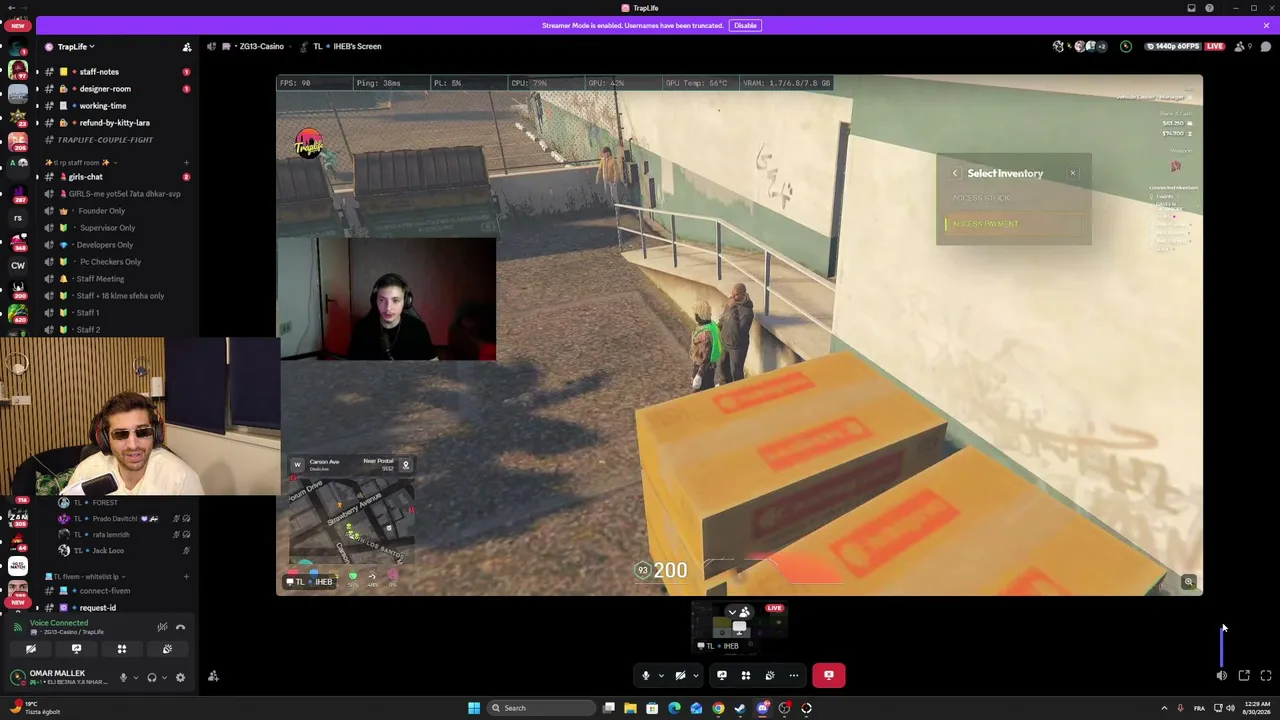Collapse the participants strip above the thumbnail

738,612
